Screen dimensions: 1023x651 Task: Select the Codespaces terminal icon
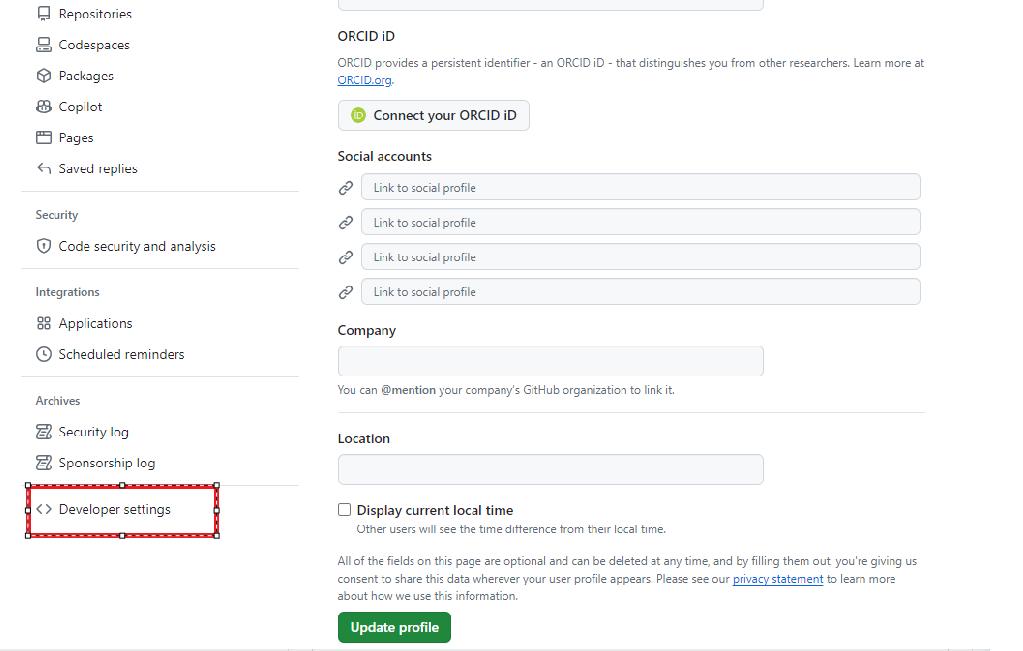(42, 44)
